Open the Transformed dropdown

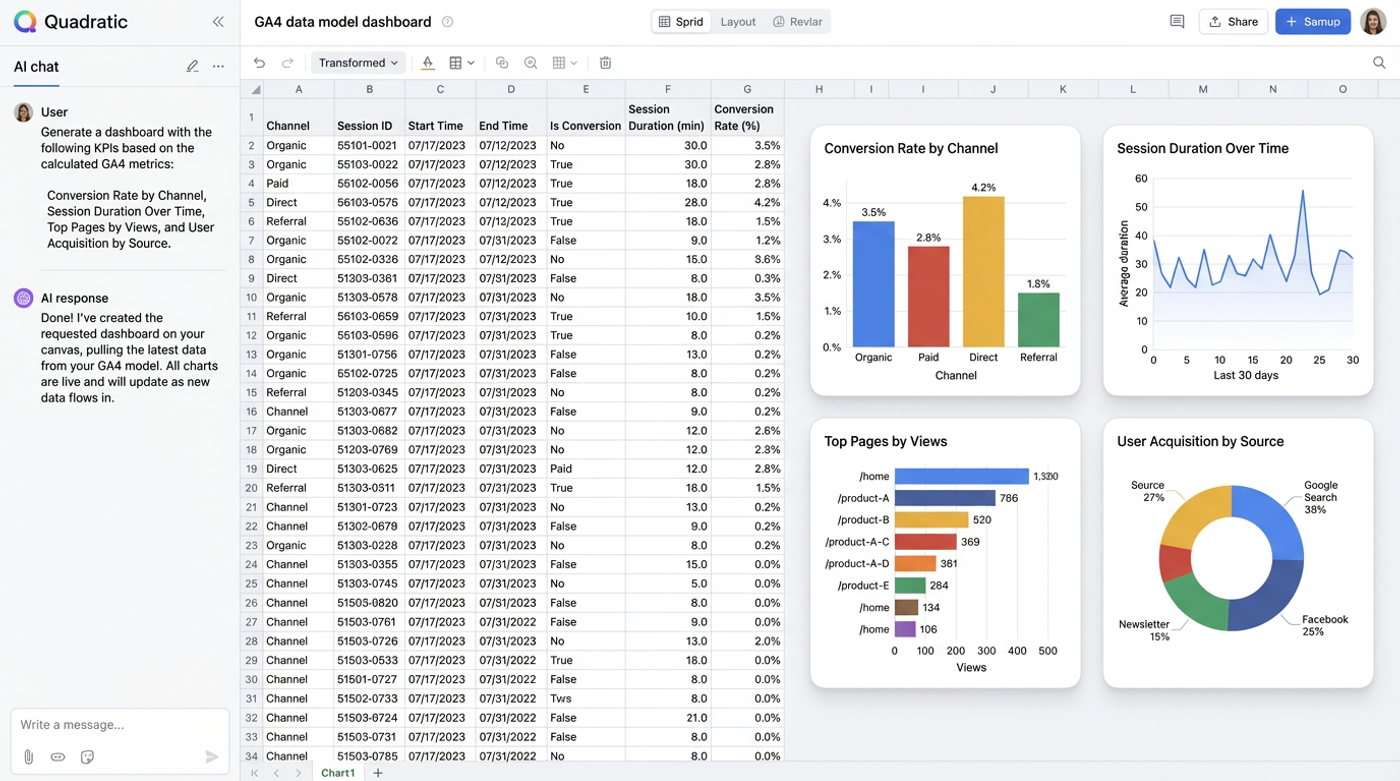[359, 63]
